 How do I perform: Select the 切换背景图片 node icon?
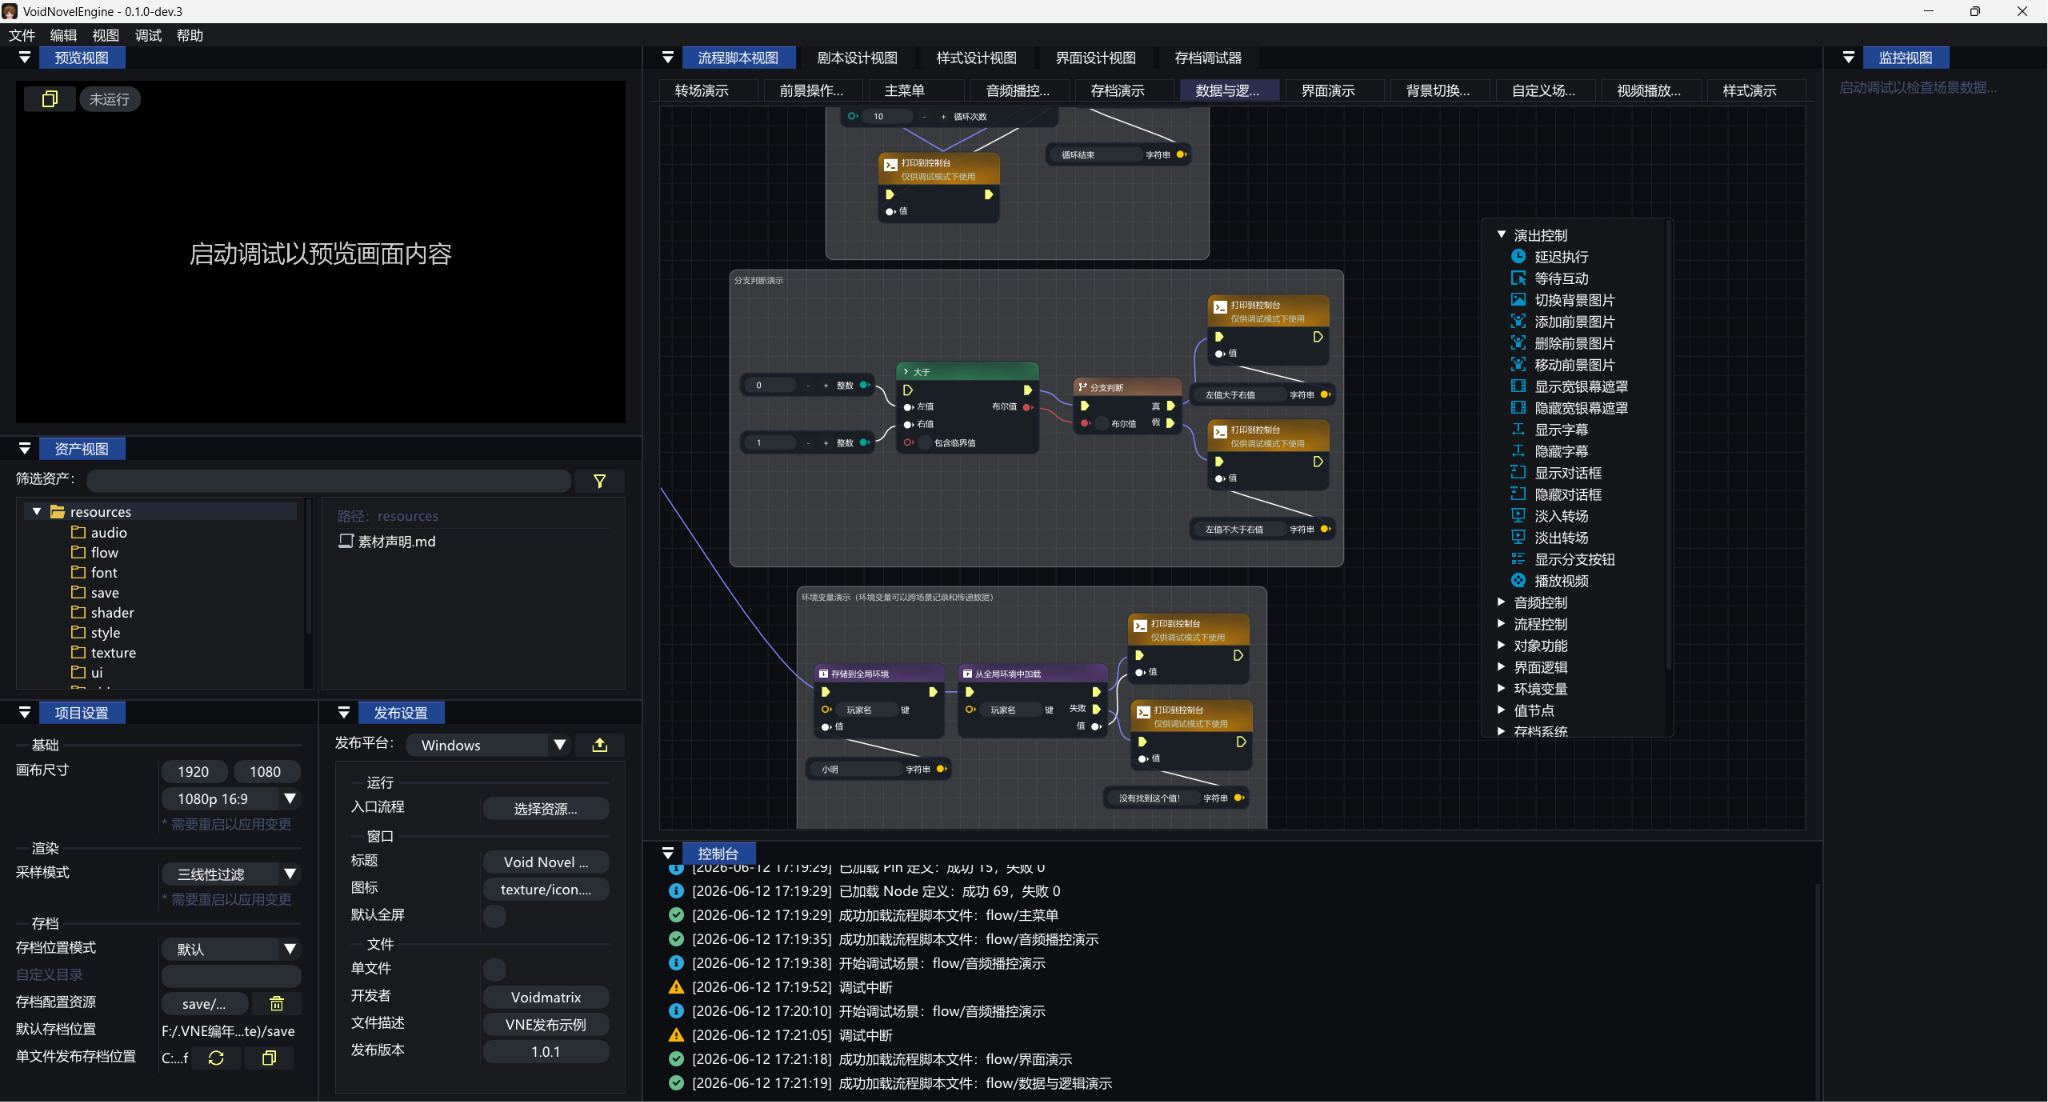(1518, 300)
